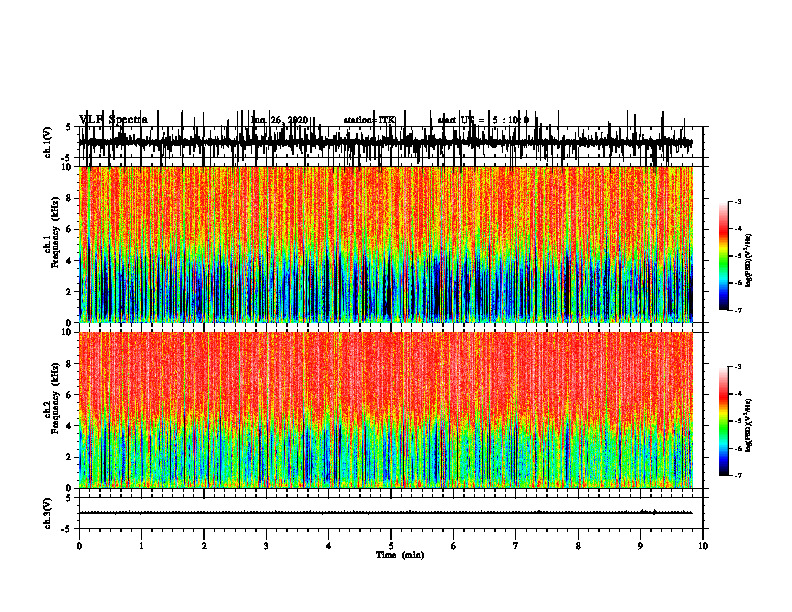Image resolution: width=792 pixels, height=612 pixels.
Task: Click the '-7' value on ch.2 color bar
Action: tap(738, 475)
